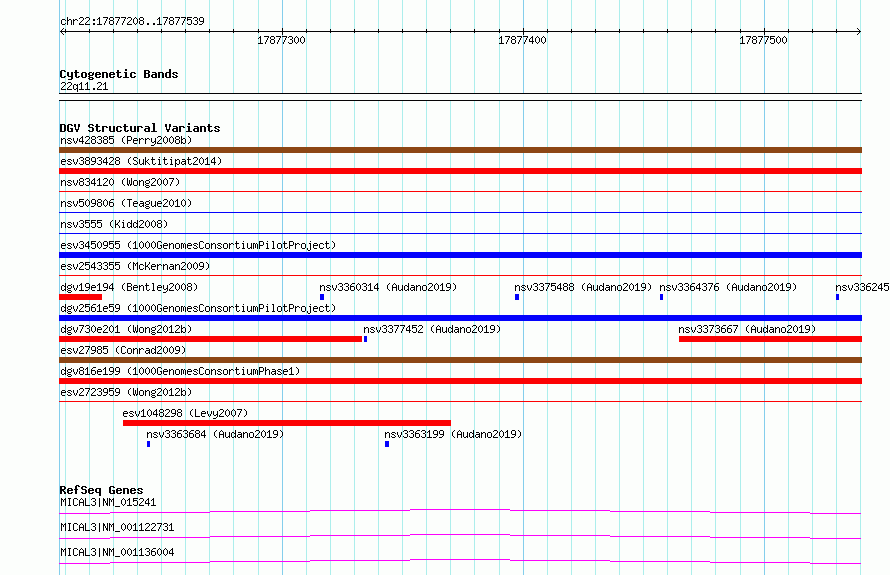Screen dimensions: 890x575
Task: Click the chr22:17877208..17877539 coordinates label
Action: pos(132,21)
